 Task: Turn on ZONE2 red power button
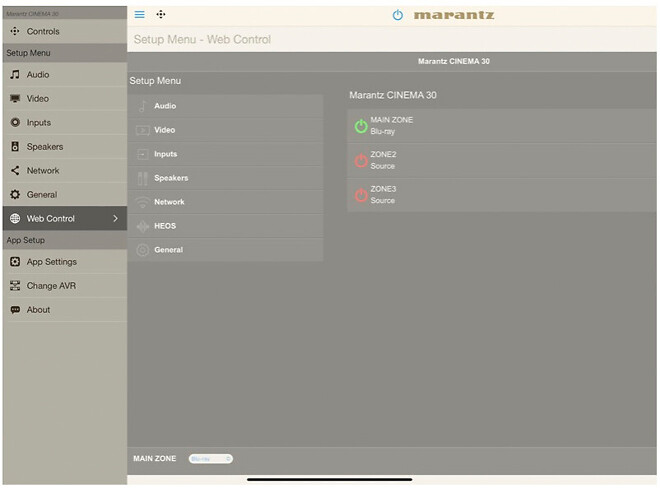(361, 160)
